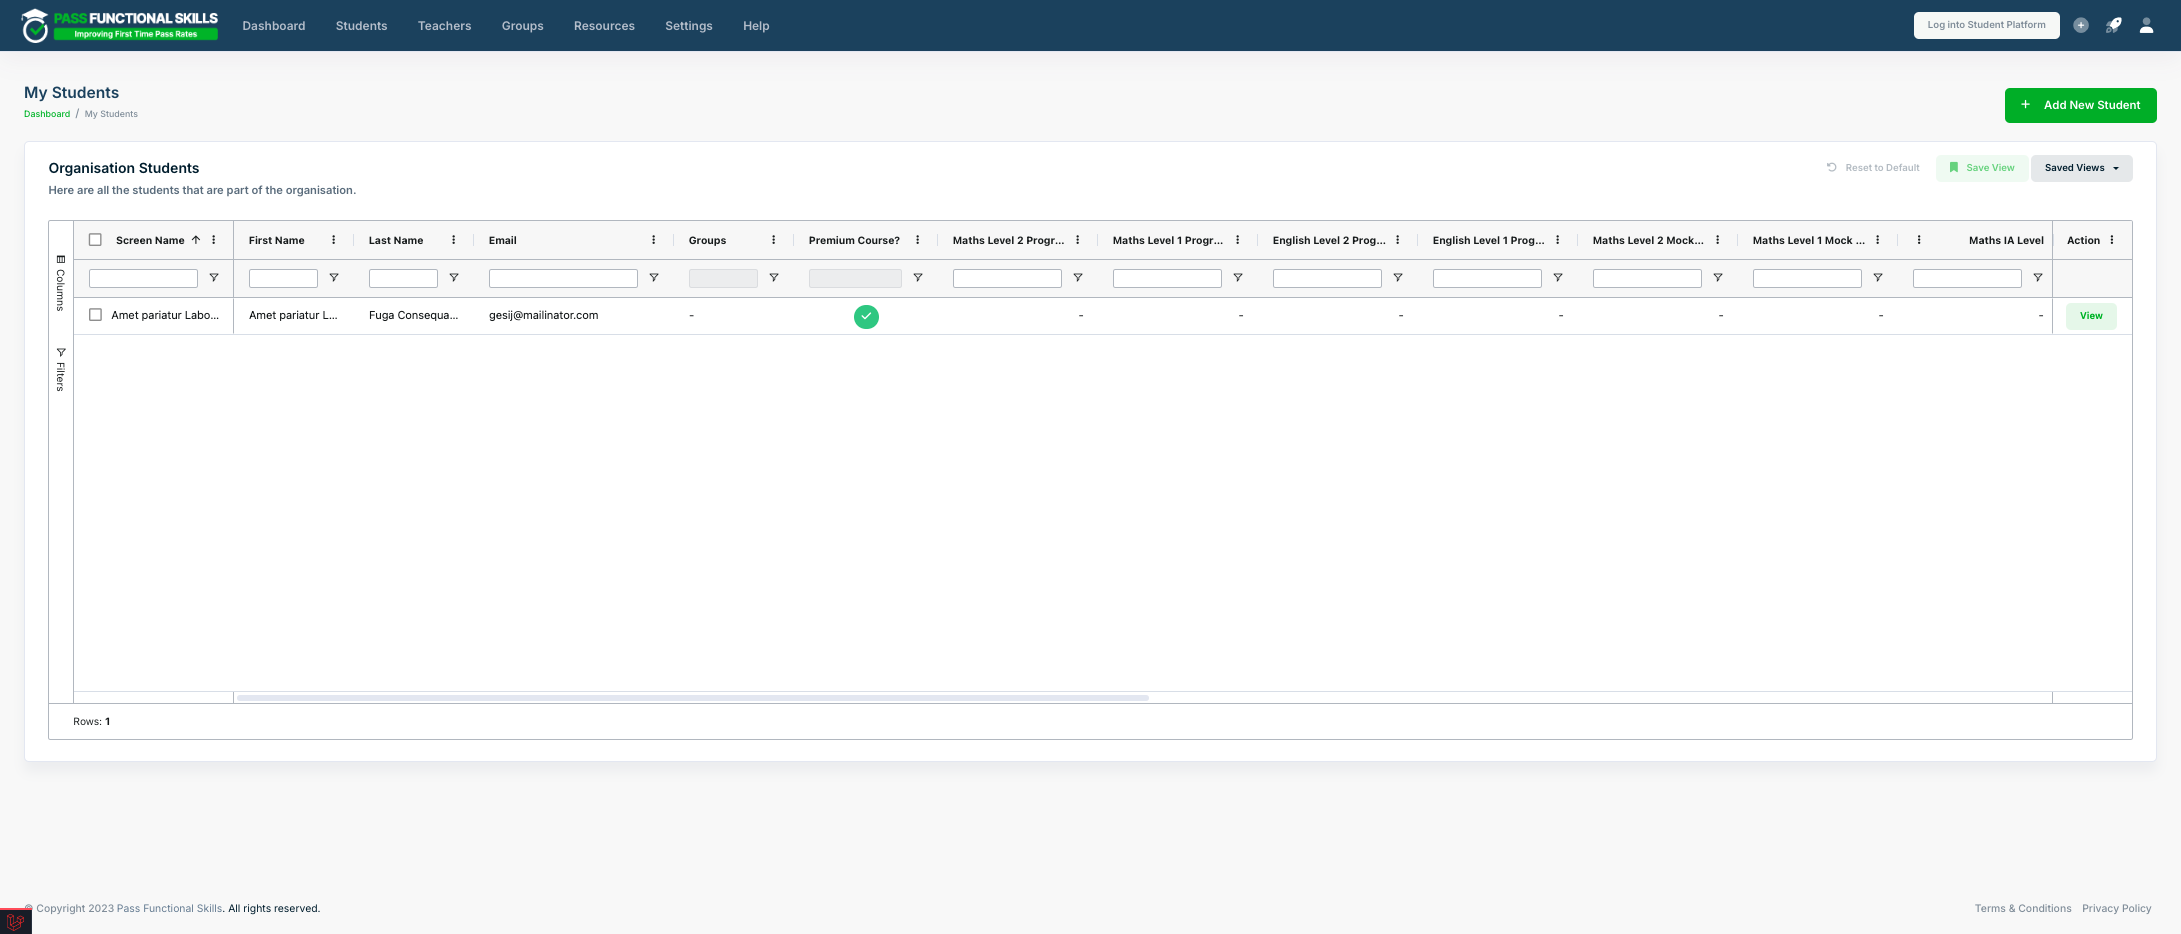Open the Premium Course? column menu dots
The width and height of the screenshot is (2181, 934).
[x=918, y=240]
